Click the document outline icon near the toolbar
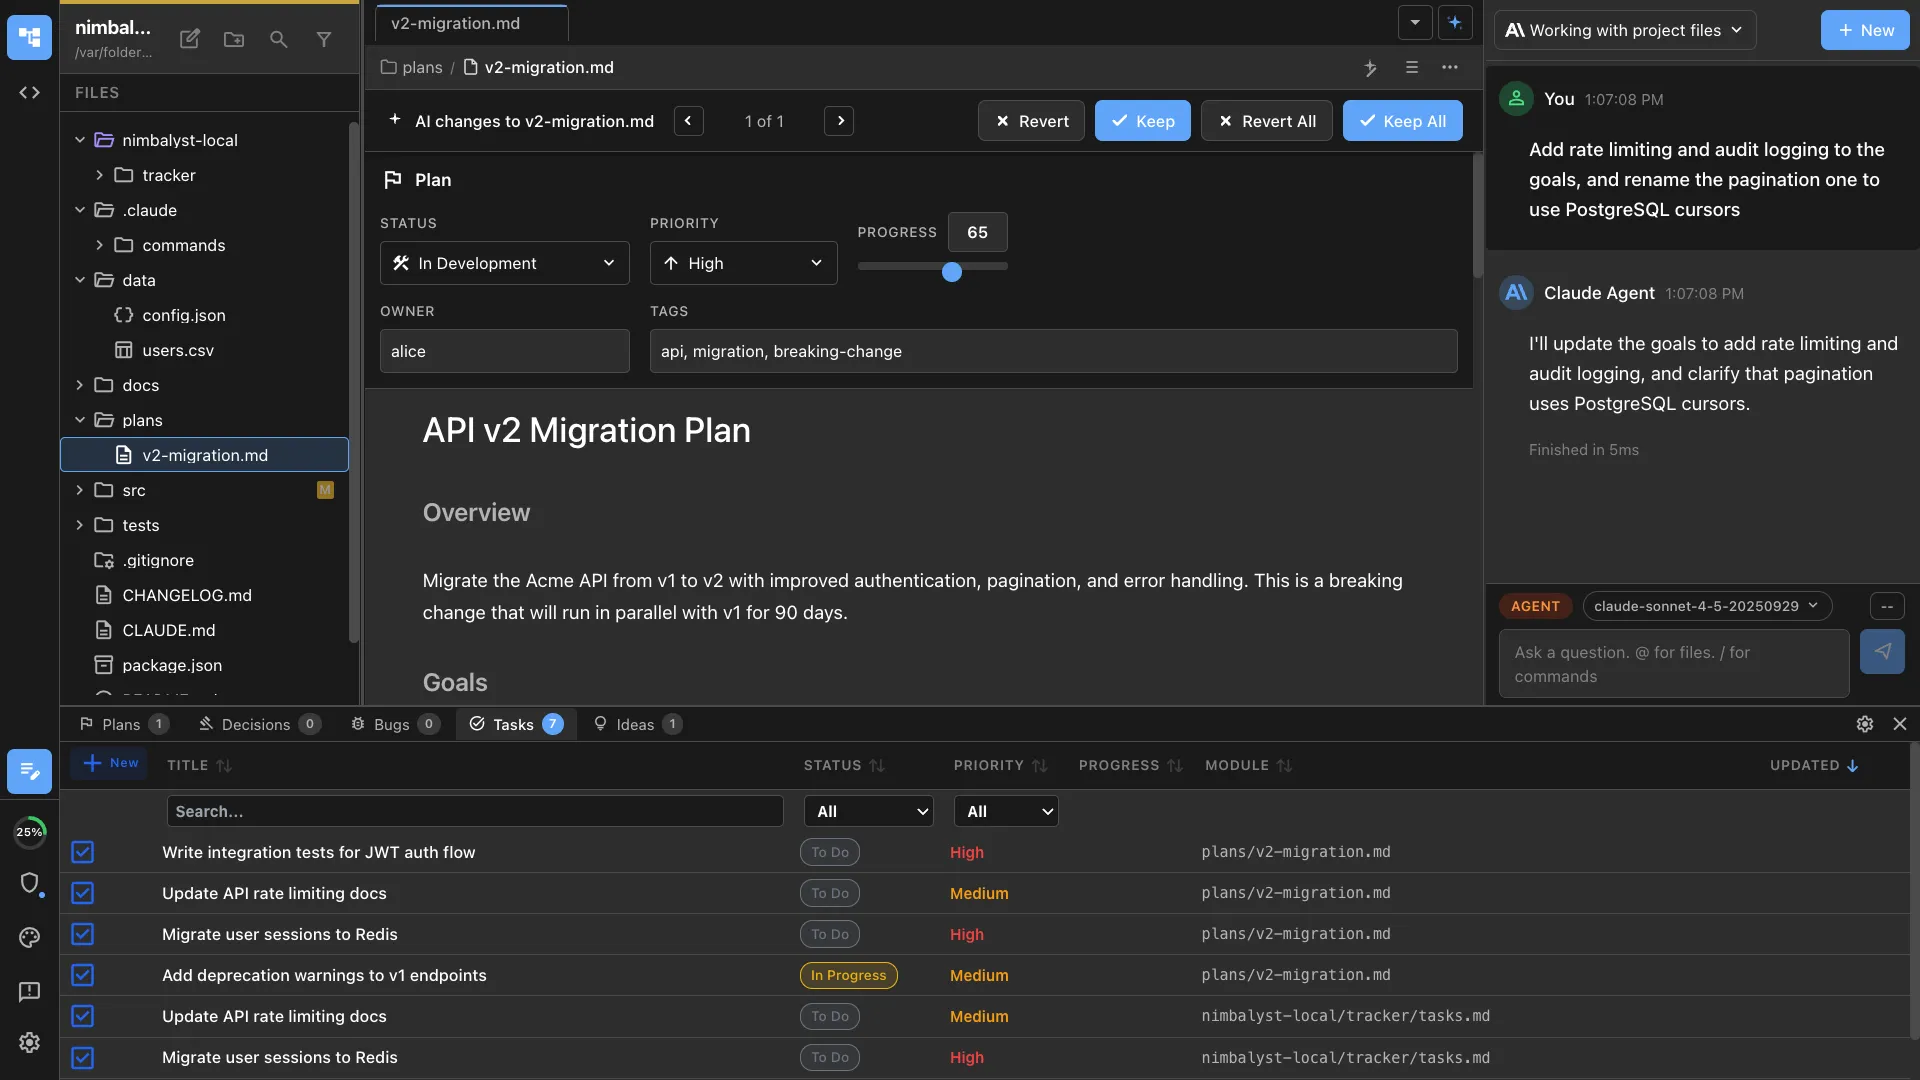The width and height of the screenshot is (1920, 1080). pos(1411,68)
